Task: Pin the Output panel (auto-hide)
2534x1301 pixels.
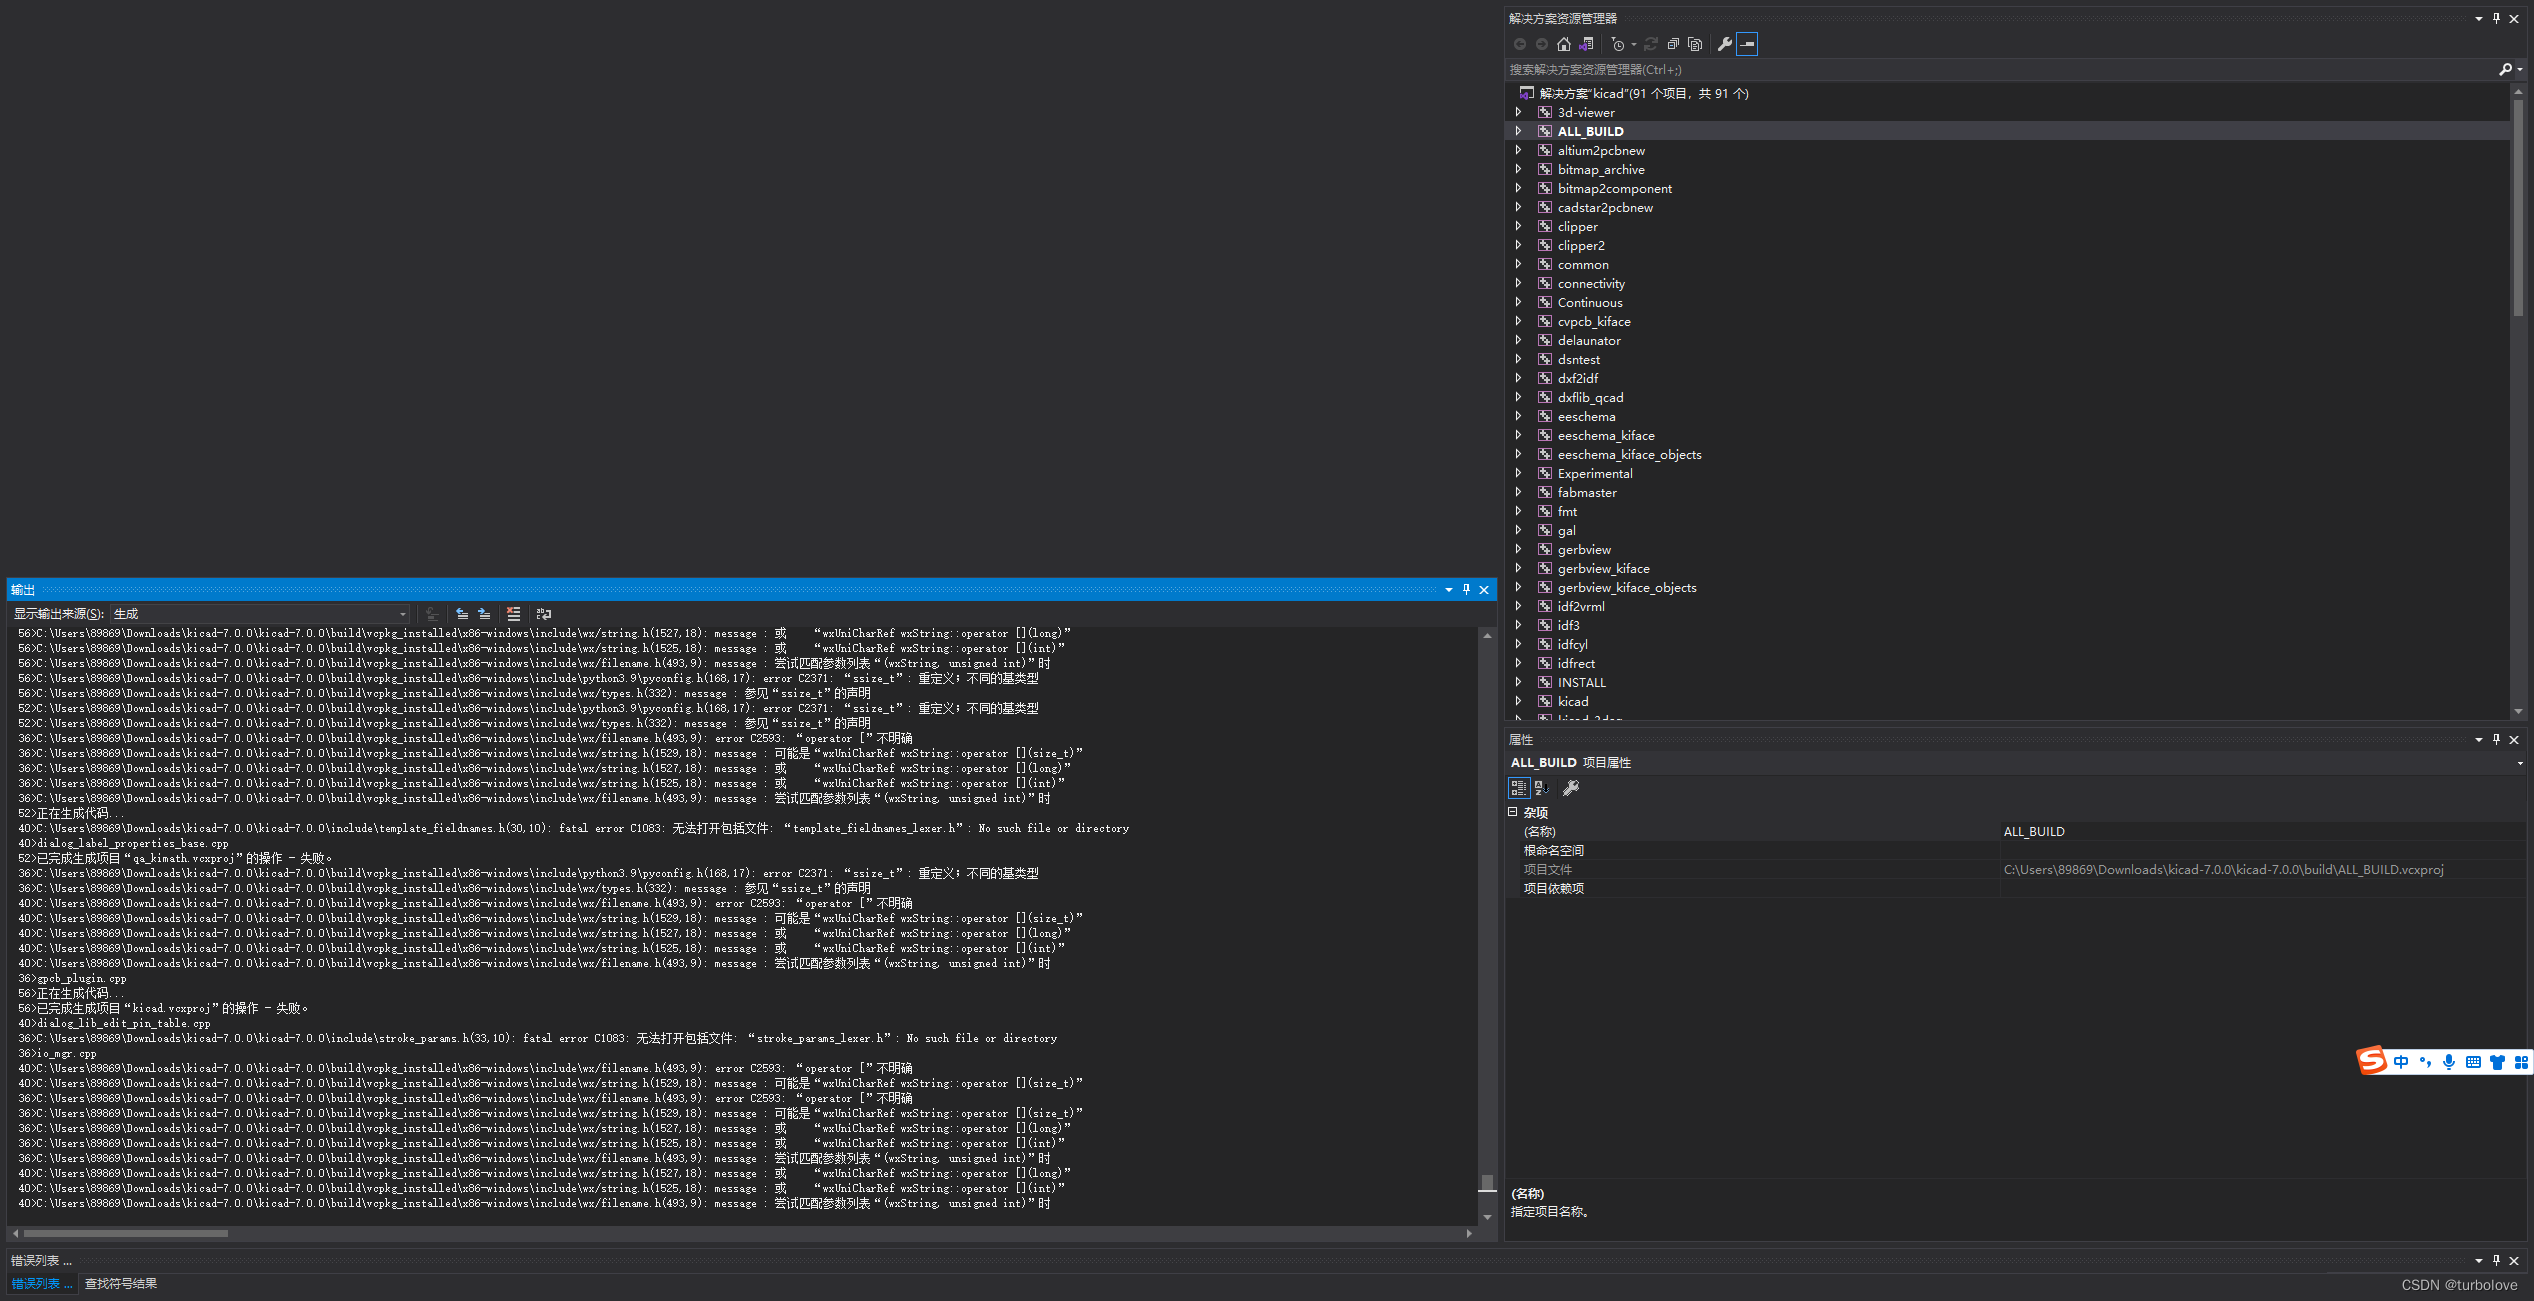Action: tap(1466, 590)
